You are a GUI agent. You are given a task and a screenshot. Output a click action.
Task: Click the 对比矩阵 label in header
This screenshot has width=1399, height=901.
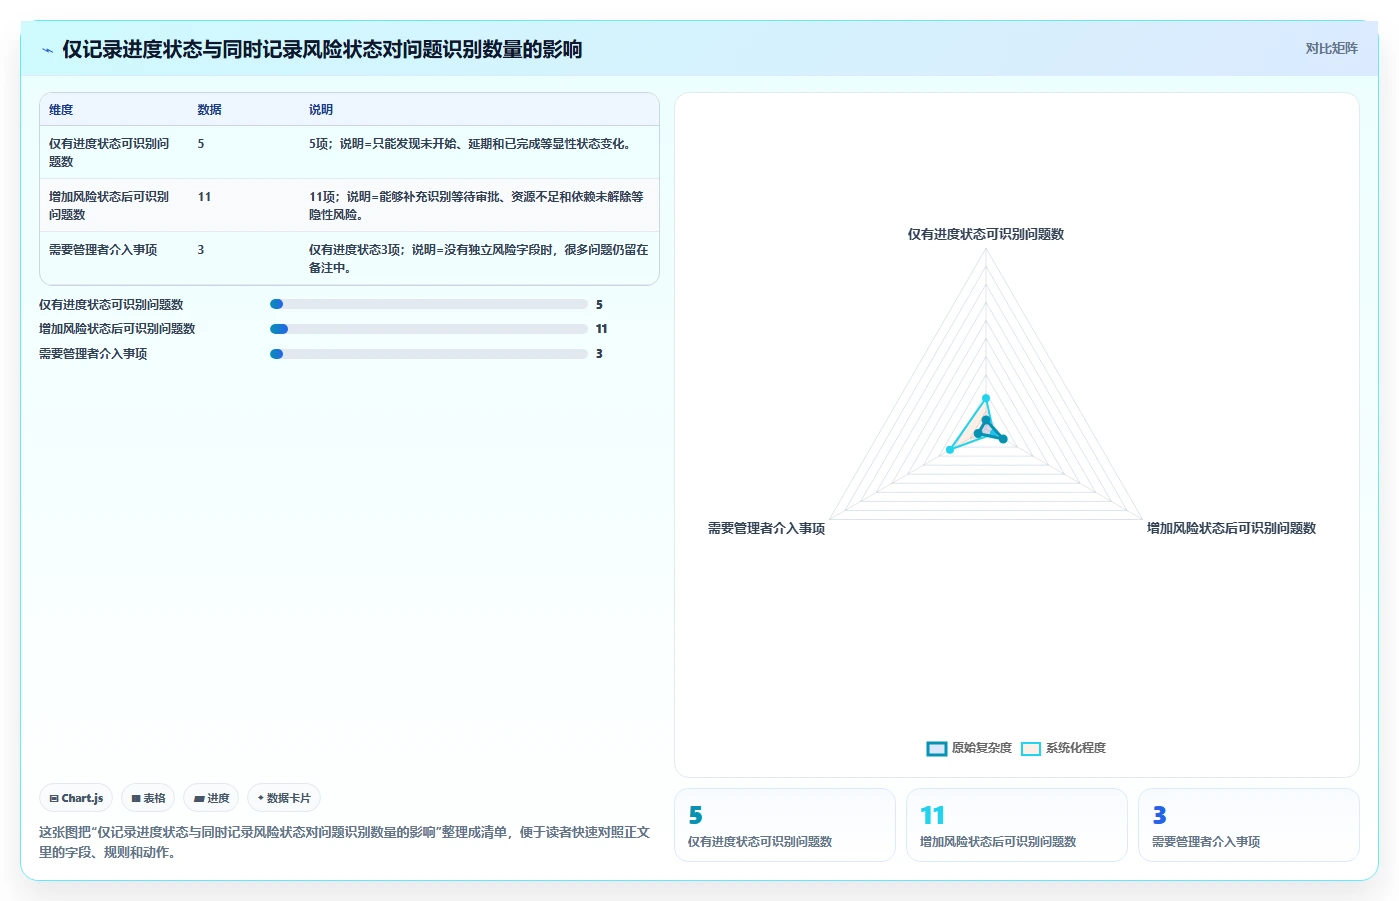(1331, 48)
